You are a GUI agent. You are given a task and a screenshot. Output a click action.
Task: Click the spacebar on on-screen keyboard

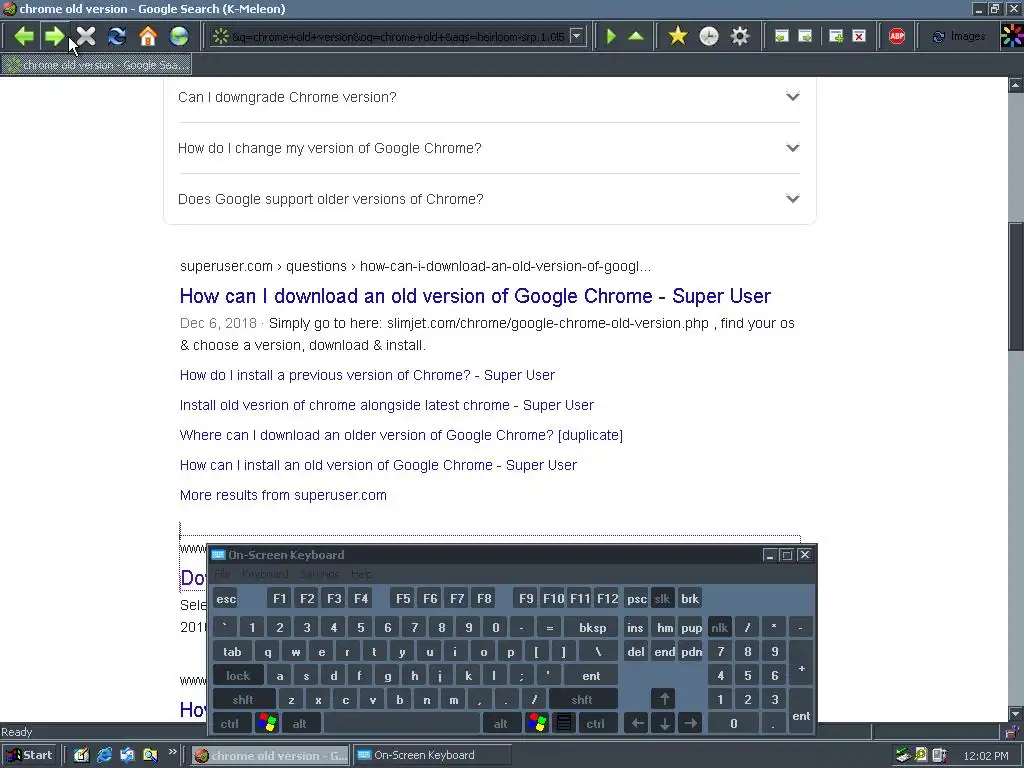[x=402, y=724]
